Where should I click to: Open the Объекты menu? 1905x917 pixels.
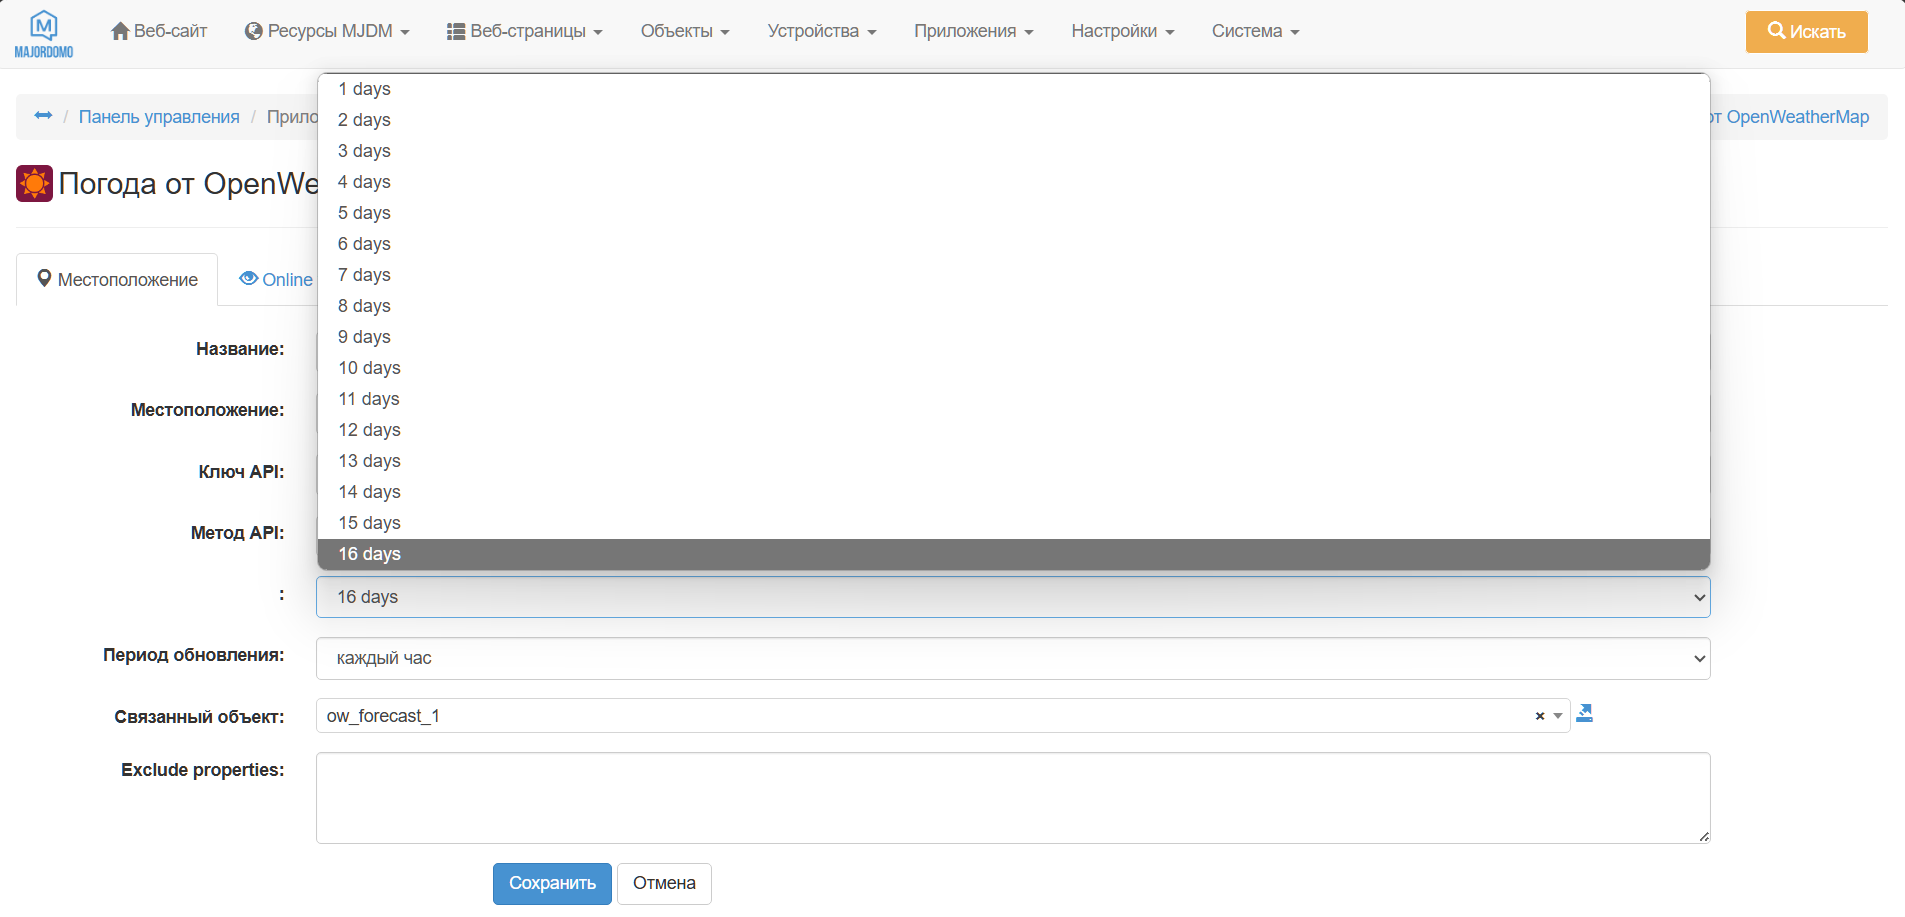[x=685, y=31]
